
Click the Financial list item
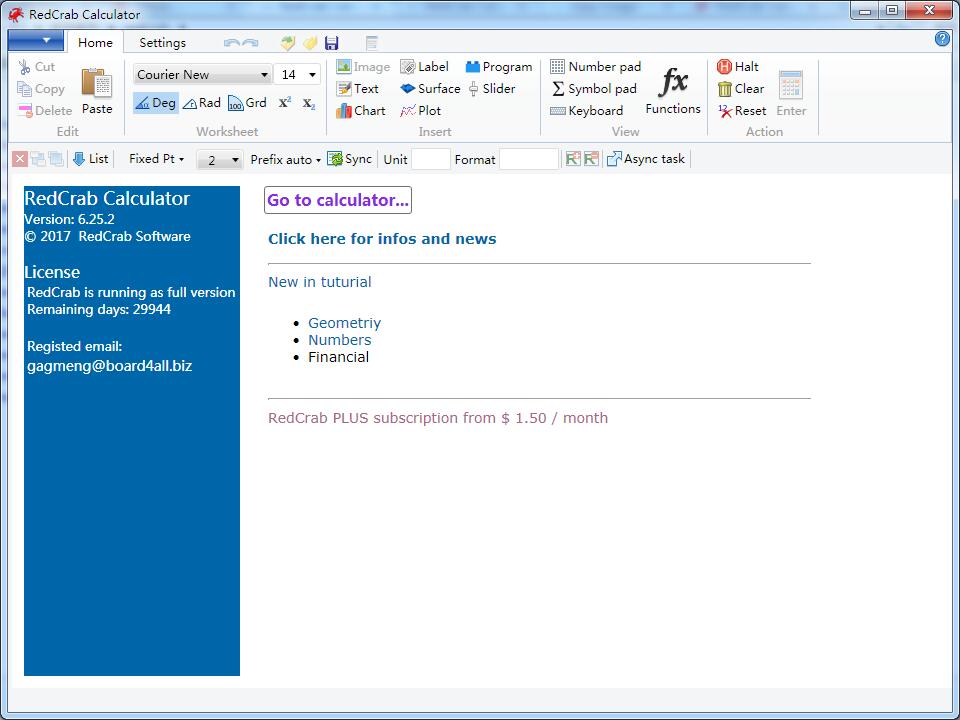338,357
